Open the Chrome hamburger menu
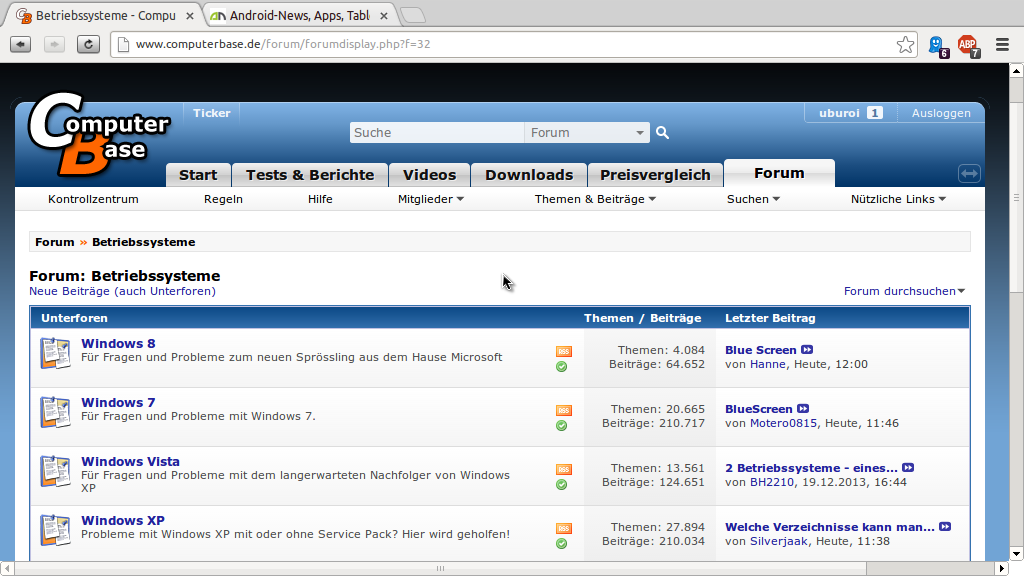Image resolution: width=1024 pixels, height=576 pixels. (x=1002, y=44)
